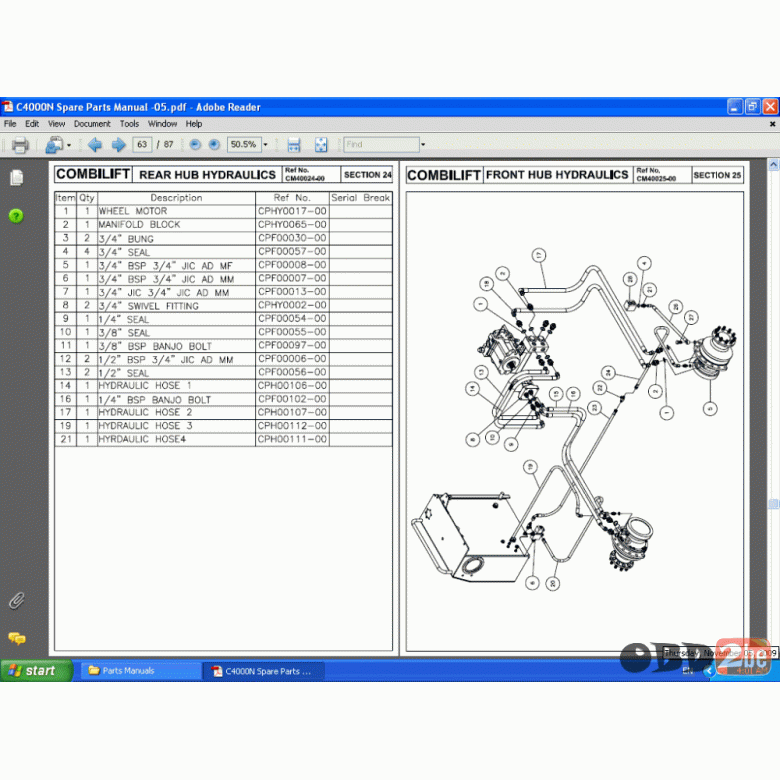The height and width of the screenshot is (780, 780).
Task: Click ref number CPHY0017-00
Action: pyautogui.click(x=292, y=211)
